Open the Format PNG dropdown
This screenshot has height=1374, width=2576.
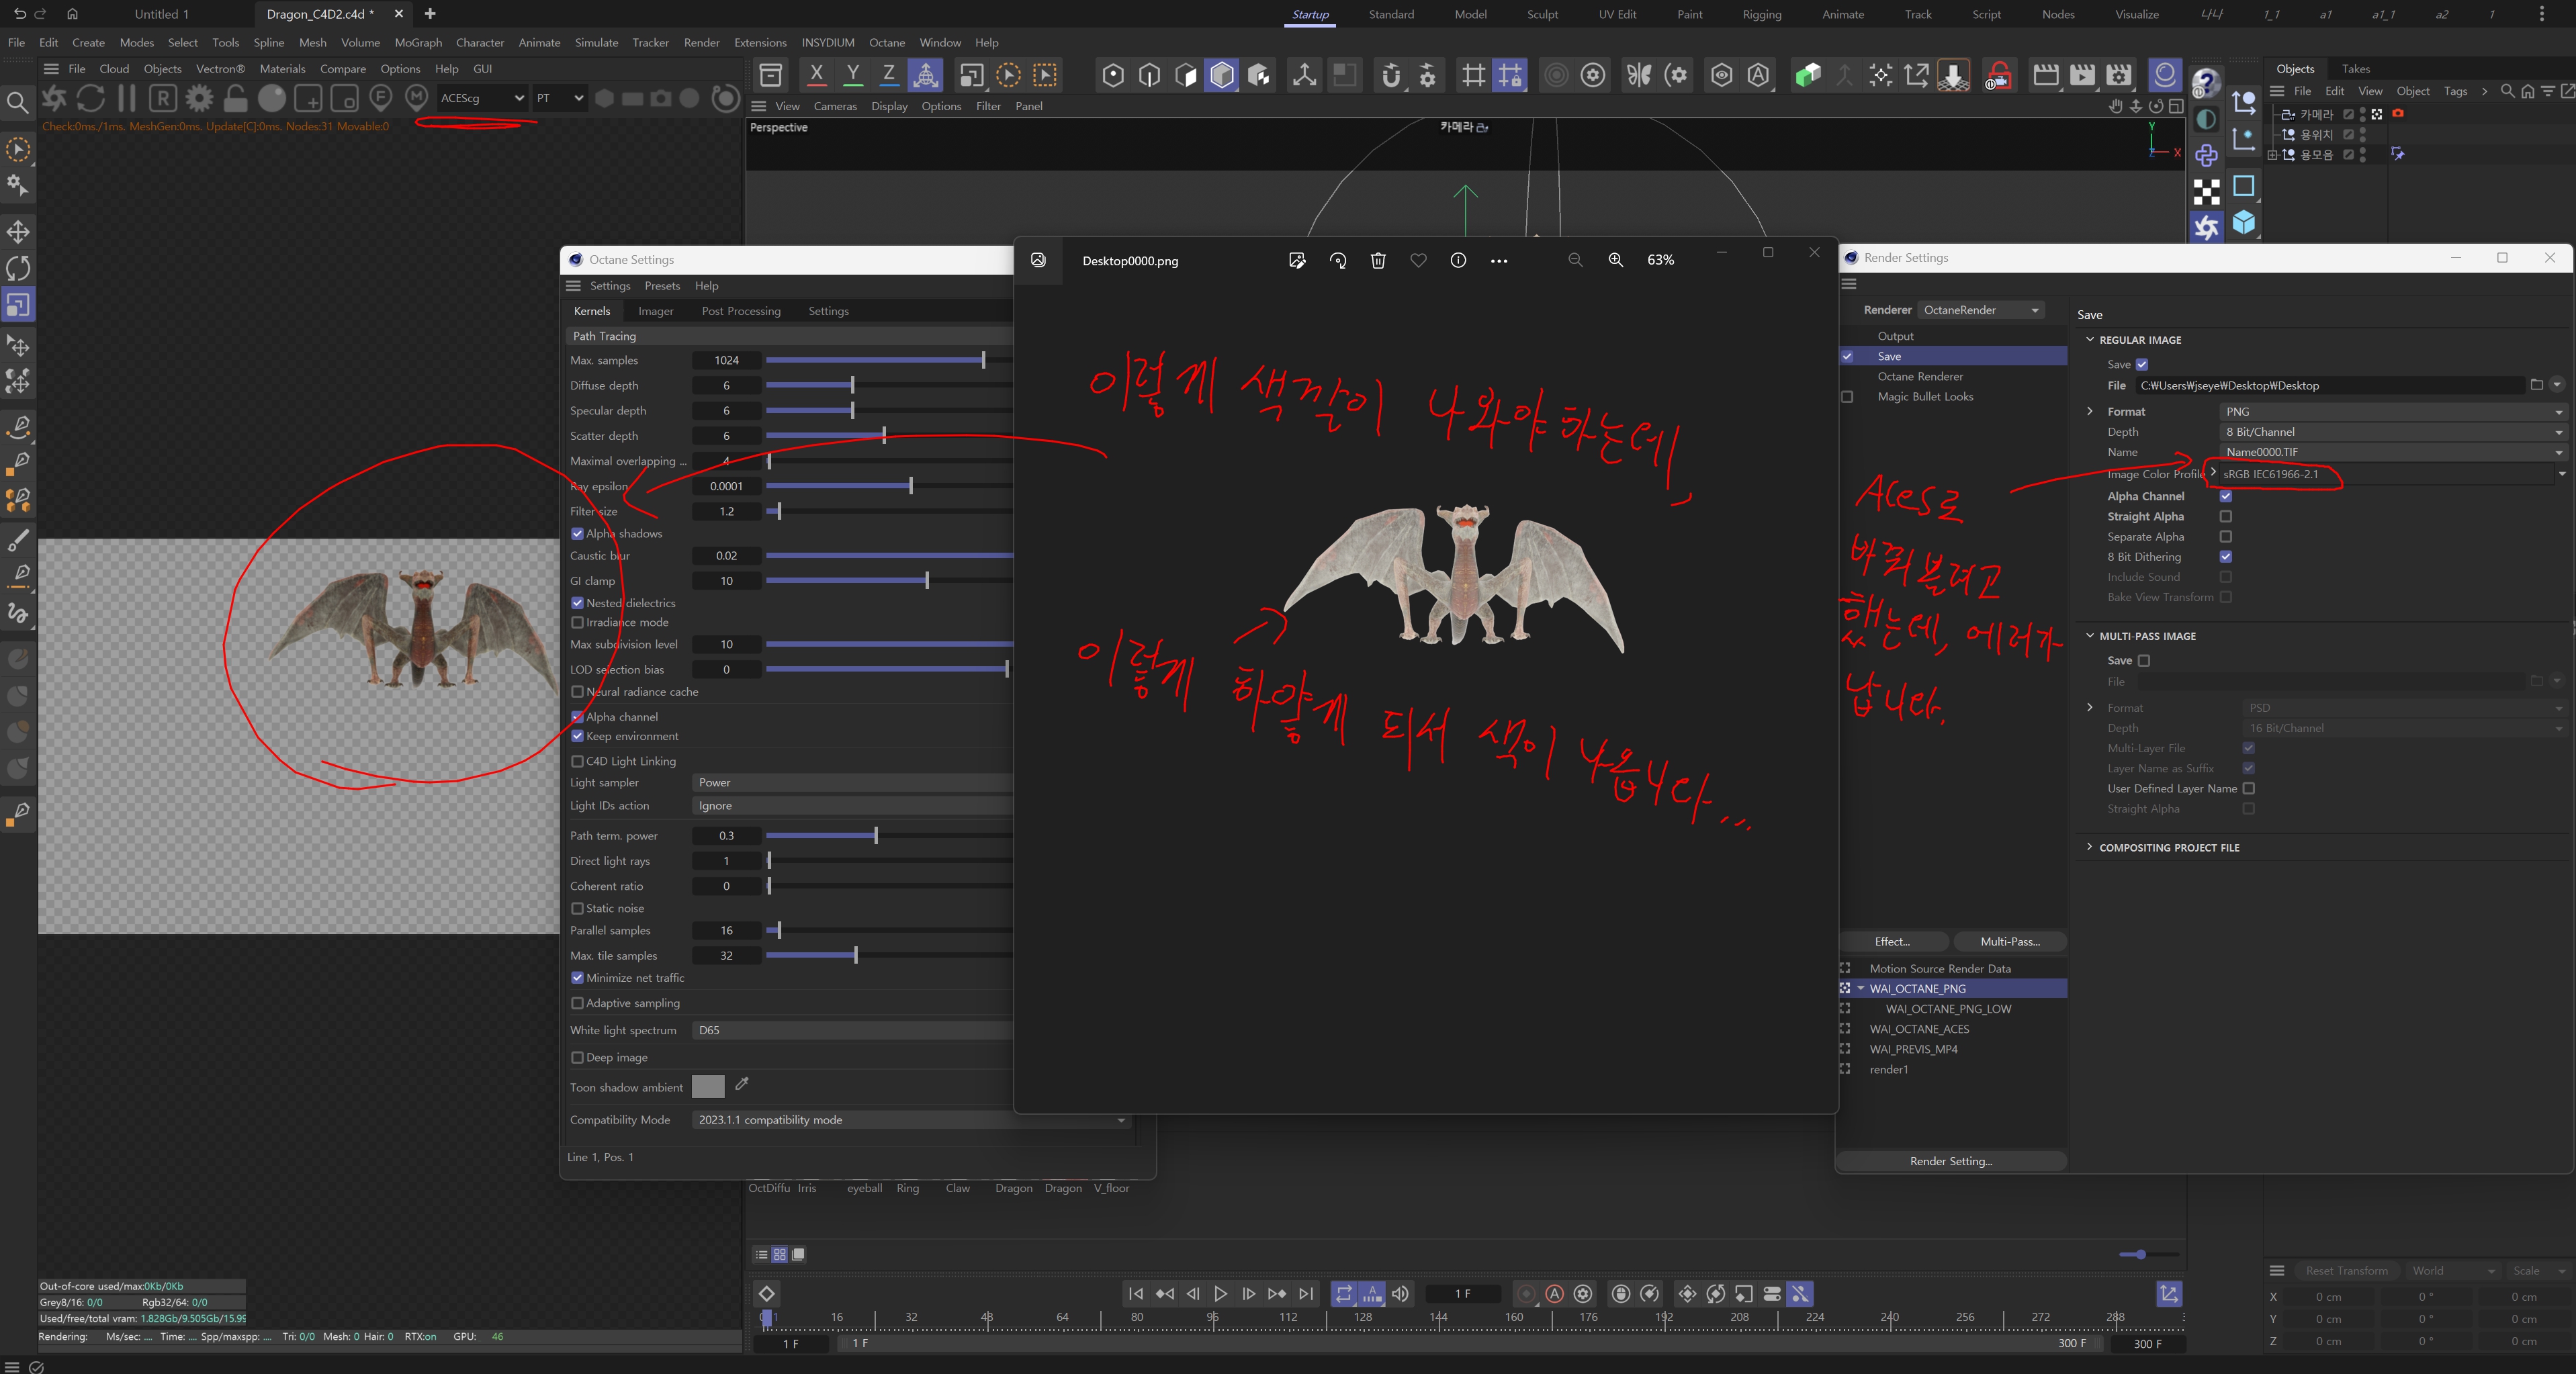[2390, 412]
